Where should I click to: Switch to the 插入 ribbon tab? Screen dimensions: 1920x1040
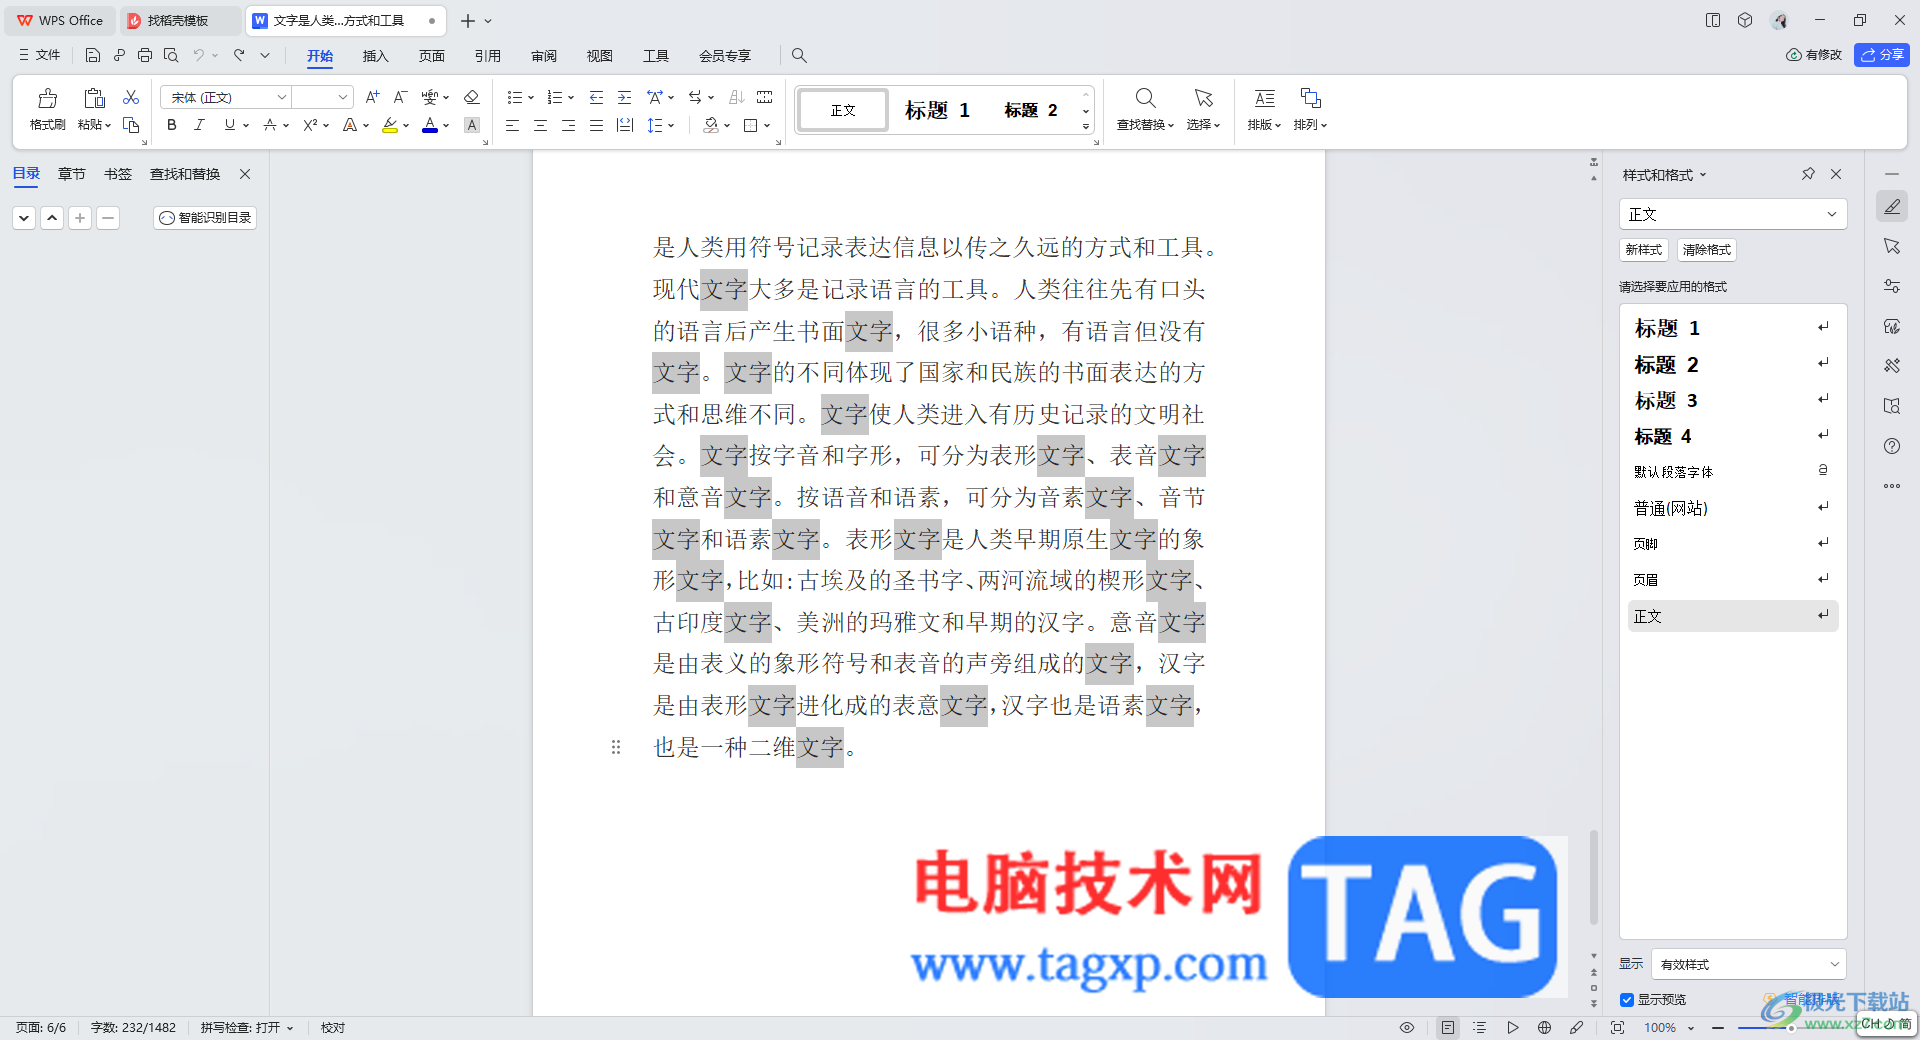click(x=375, y=56)
